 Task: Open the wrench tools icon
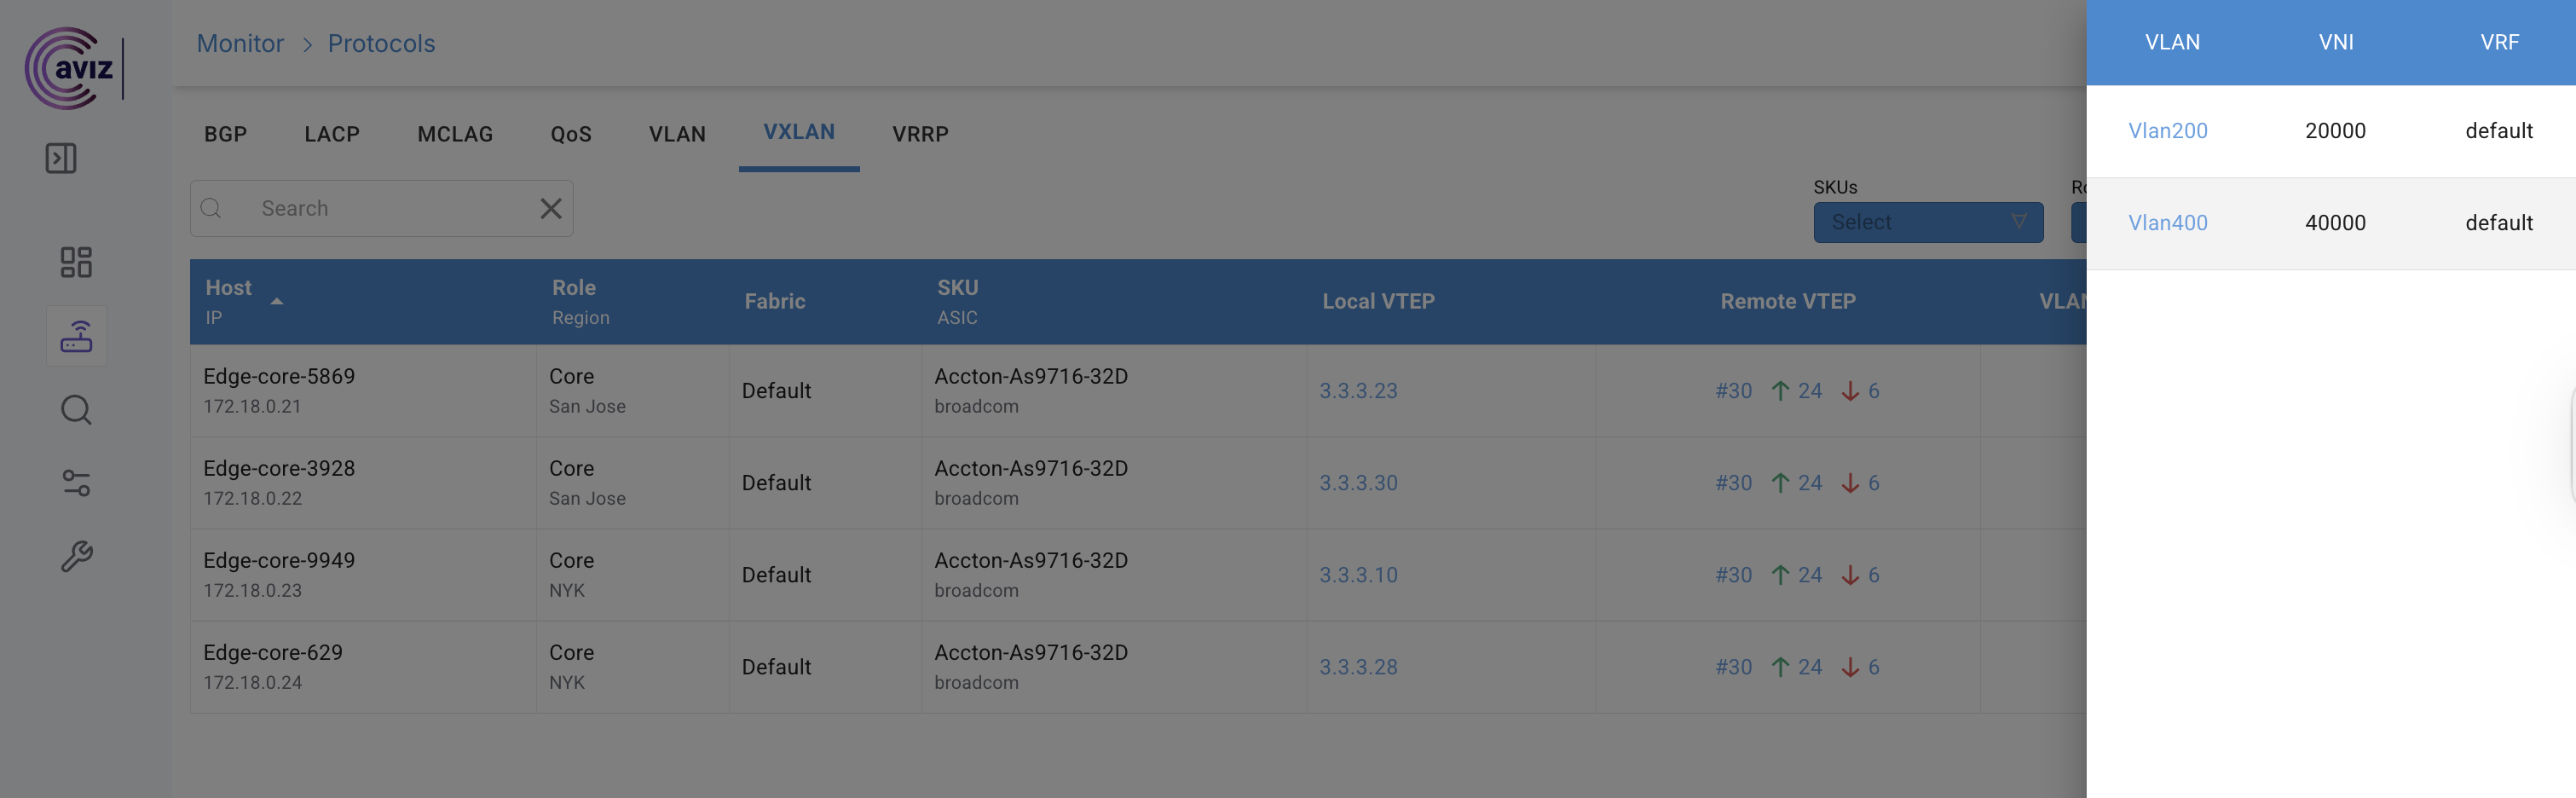pyautogui.click(x=76, y=556)
